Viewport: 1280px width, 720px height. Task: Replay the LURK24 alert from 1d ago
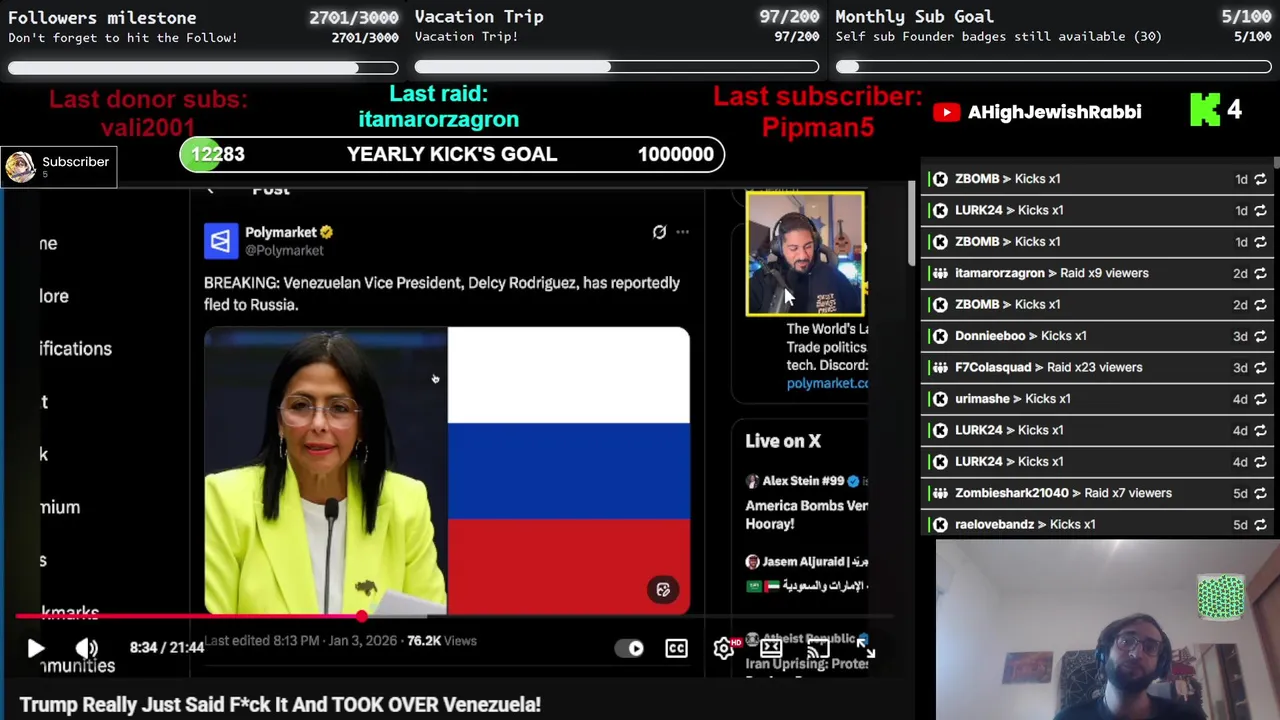pos(1260,210)
